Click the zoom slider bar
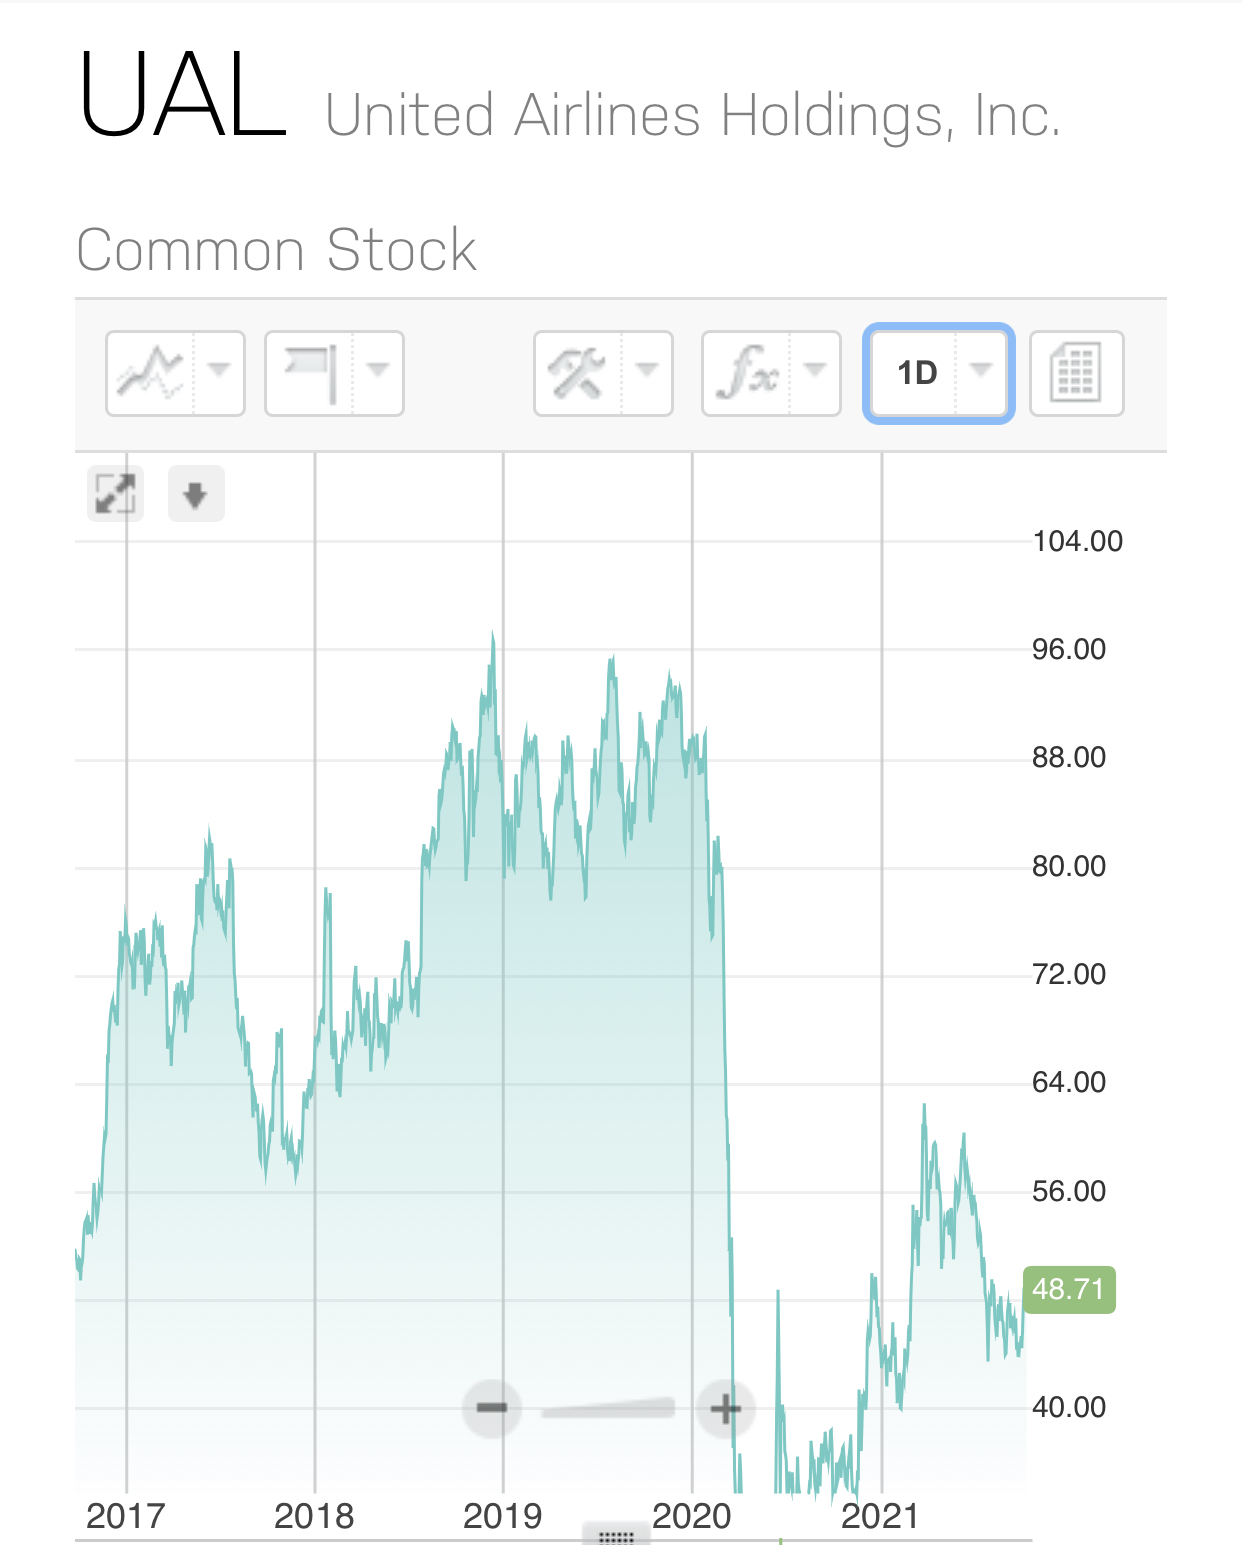The width and height of the screenshot is (1242, 1545). click(x=608, y=1409)
